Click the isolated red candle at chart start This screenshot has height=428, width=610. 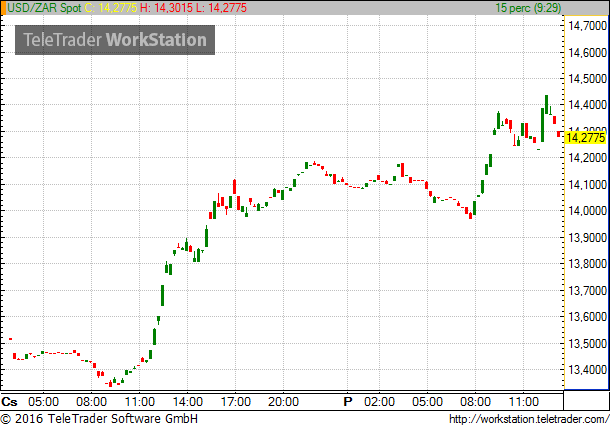point(11,339)
